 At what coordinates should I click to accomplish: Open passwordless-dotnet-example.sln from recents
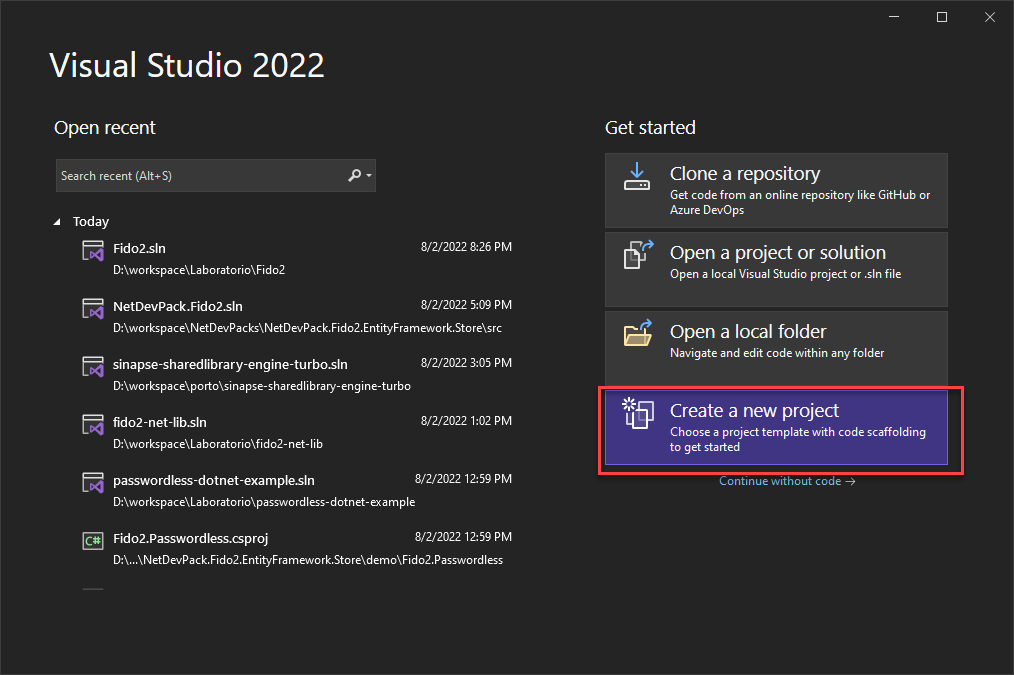tap(296, 491)
